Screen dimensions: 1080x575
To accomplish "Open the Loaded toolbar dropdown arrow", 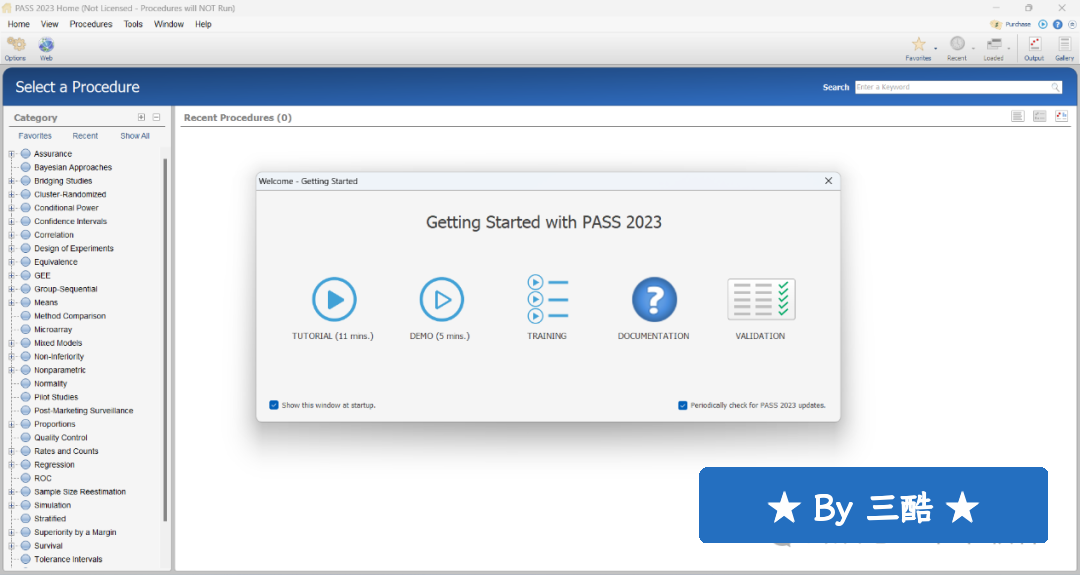I will point(1009,48).
